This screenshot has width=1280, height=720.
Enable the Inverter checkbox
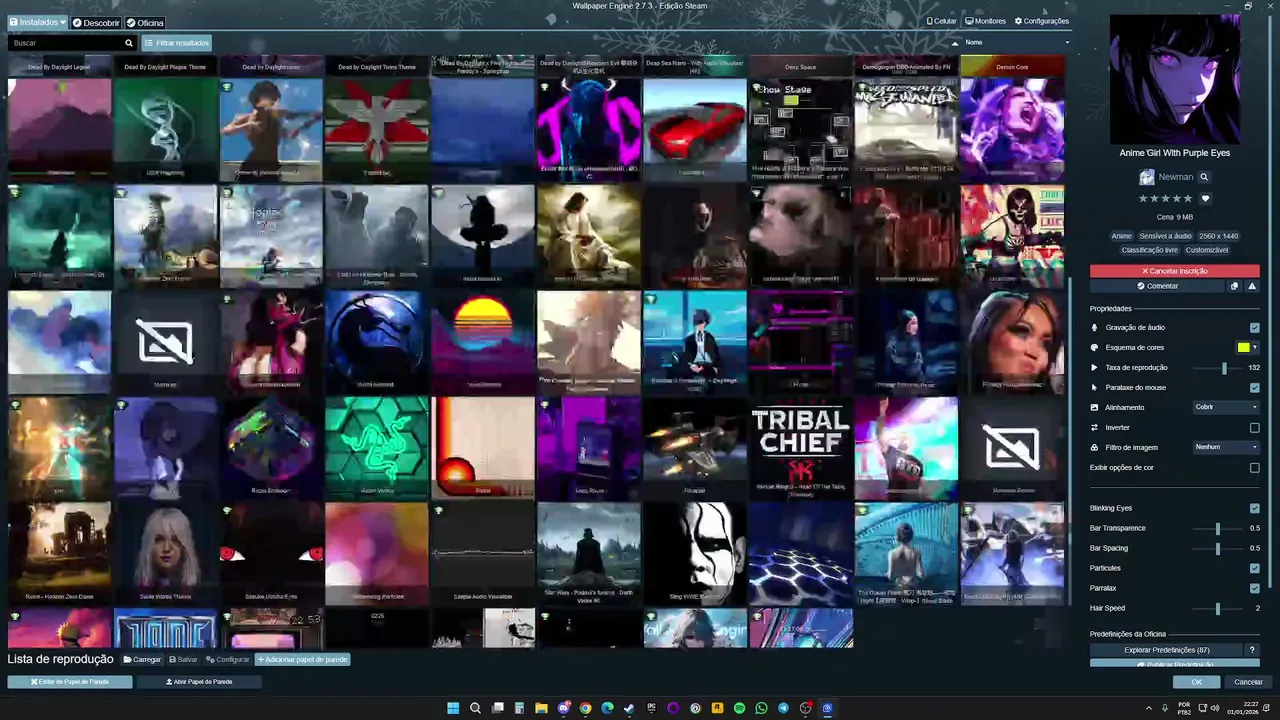coord(1254,427)
